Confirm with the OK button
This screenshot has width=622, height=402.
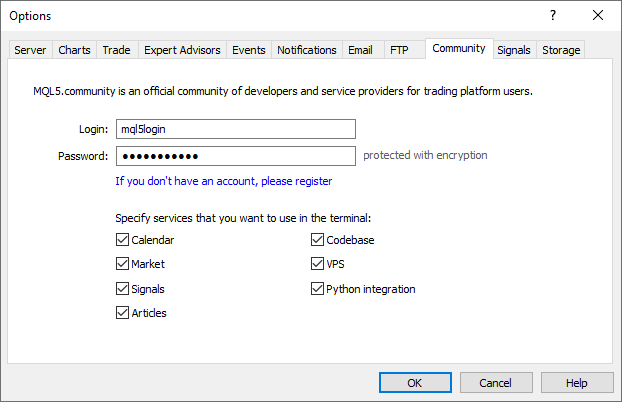click(415, 383)
